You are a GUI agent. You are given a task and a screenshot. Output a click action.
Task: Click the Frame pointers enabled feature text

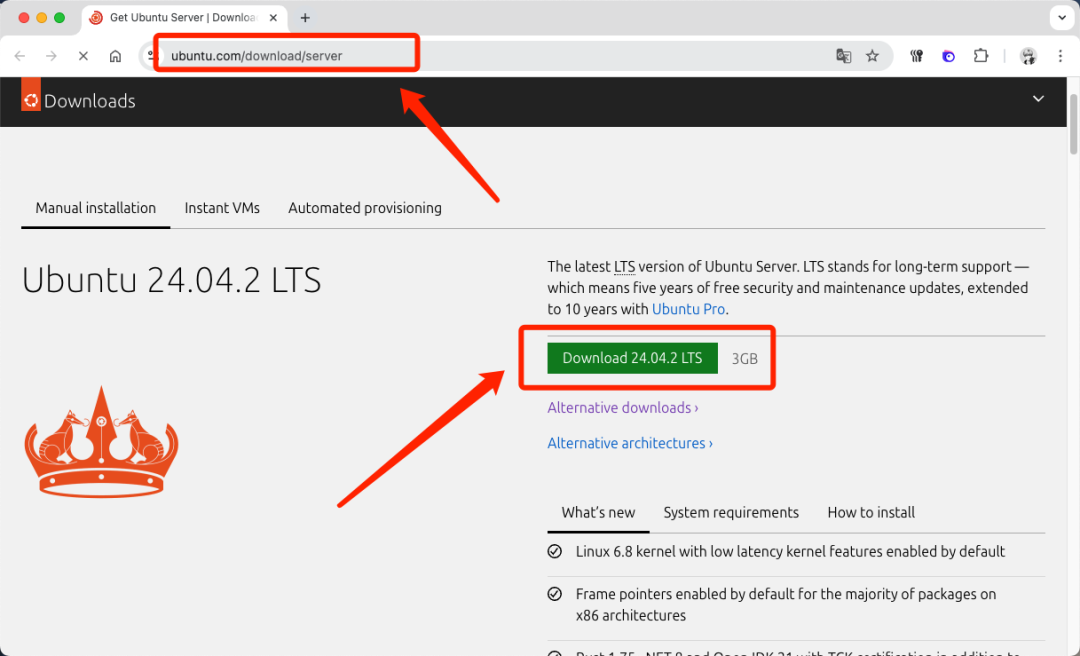click(786, 605)
